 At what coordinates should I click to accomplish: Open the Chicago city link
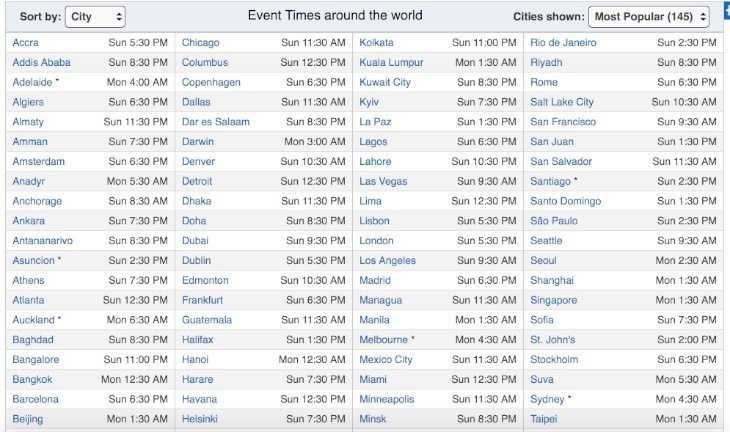[x=201, y=42]
